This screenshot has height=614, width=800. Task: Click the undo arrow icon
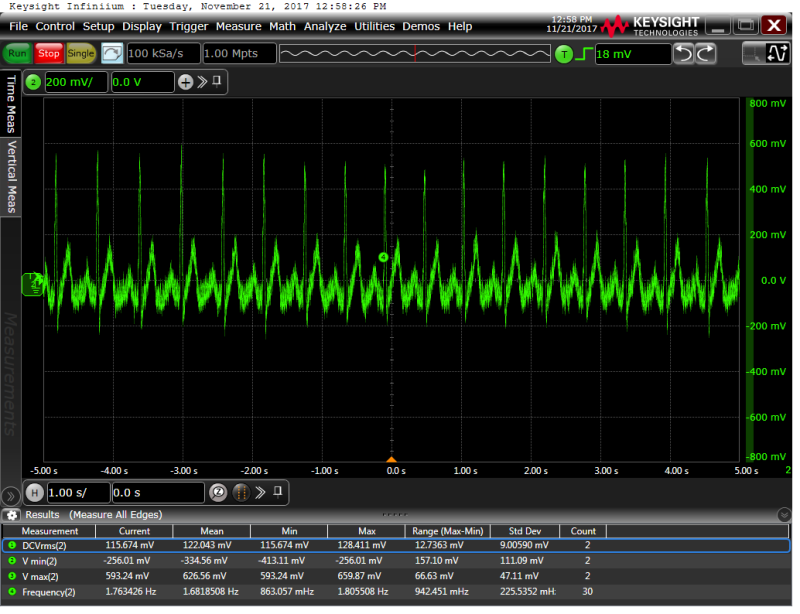(683, 54)
